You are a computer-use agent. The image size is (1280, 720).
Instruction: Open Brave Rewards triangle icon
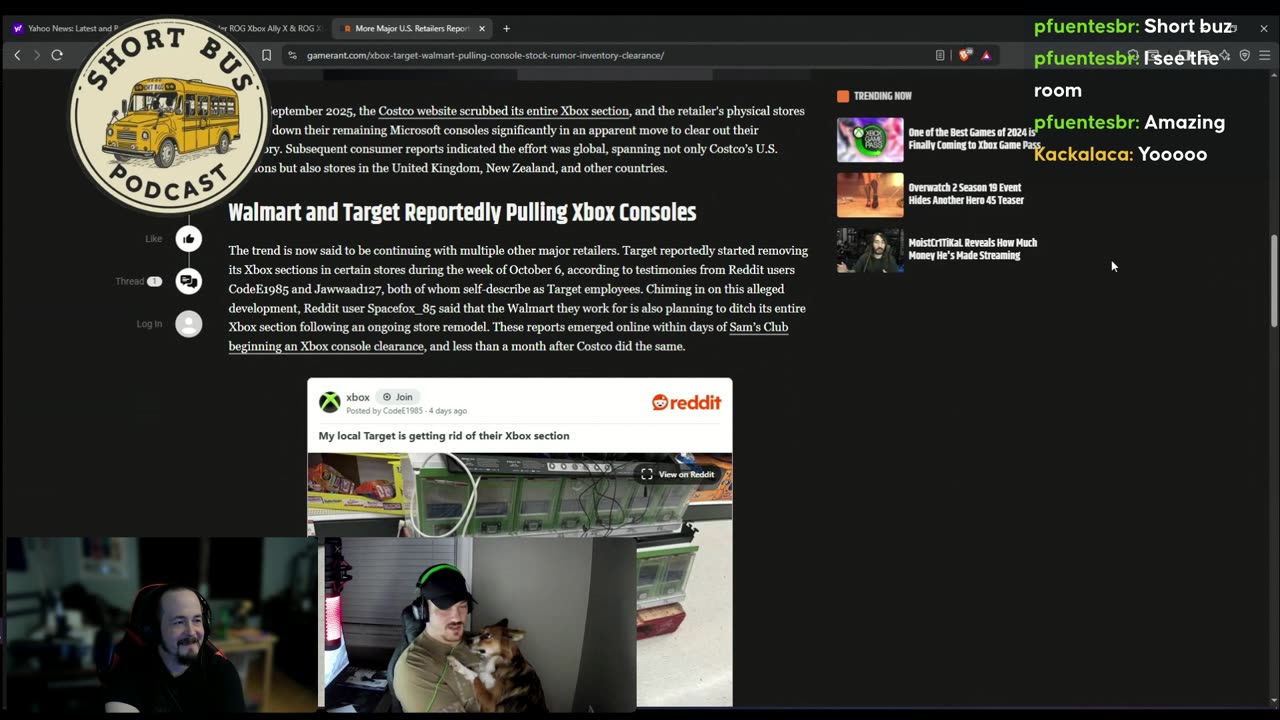pos(986,55)
